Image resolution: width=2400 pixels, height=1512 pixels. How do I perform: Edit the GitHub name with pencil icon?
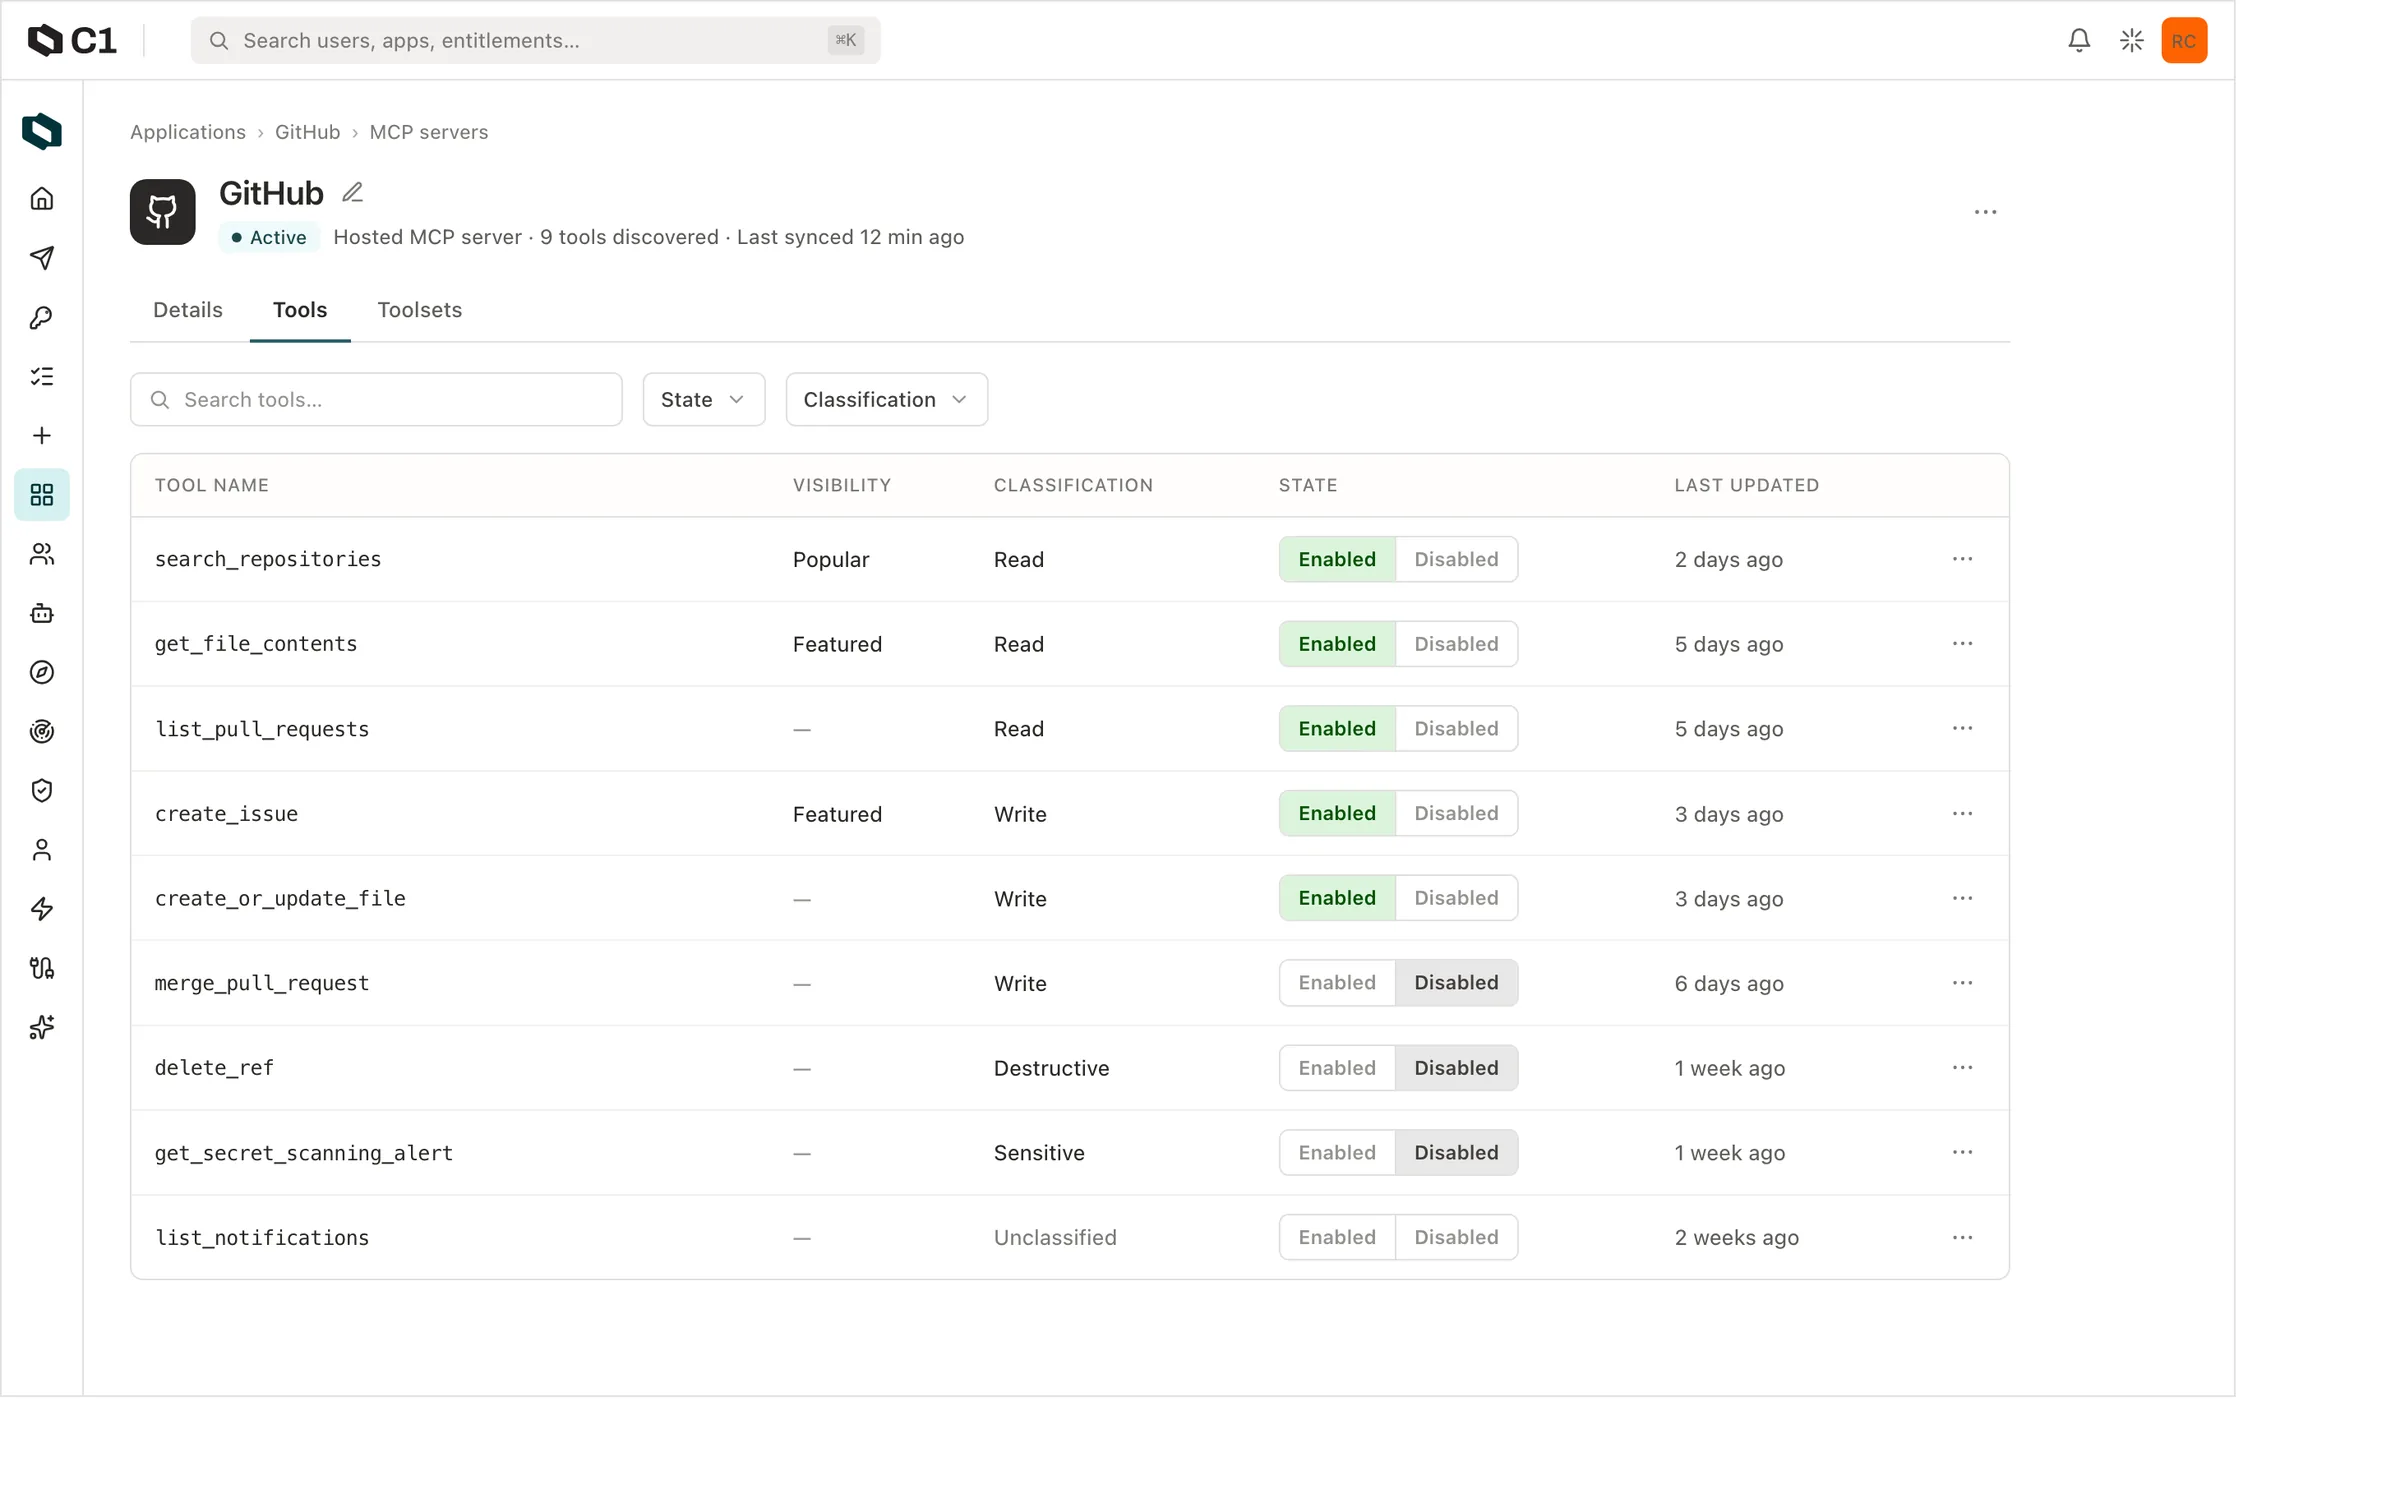tap(352, 192)
